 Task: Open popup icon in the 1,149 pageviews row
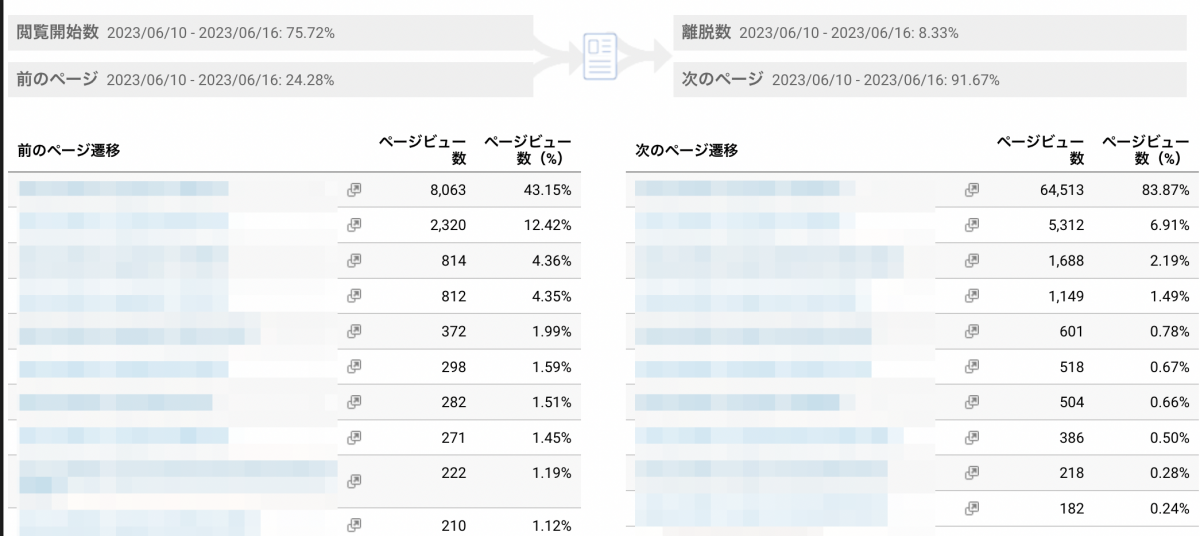[971, 295]
